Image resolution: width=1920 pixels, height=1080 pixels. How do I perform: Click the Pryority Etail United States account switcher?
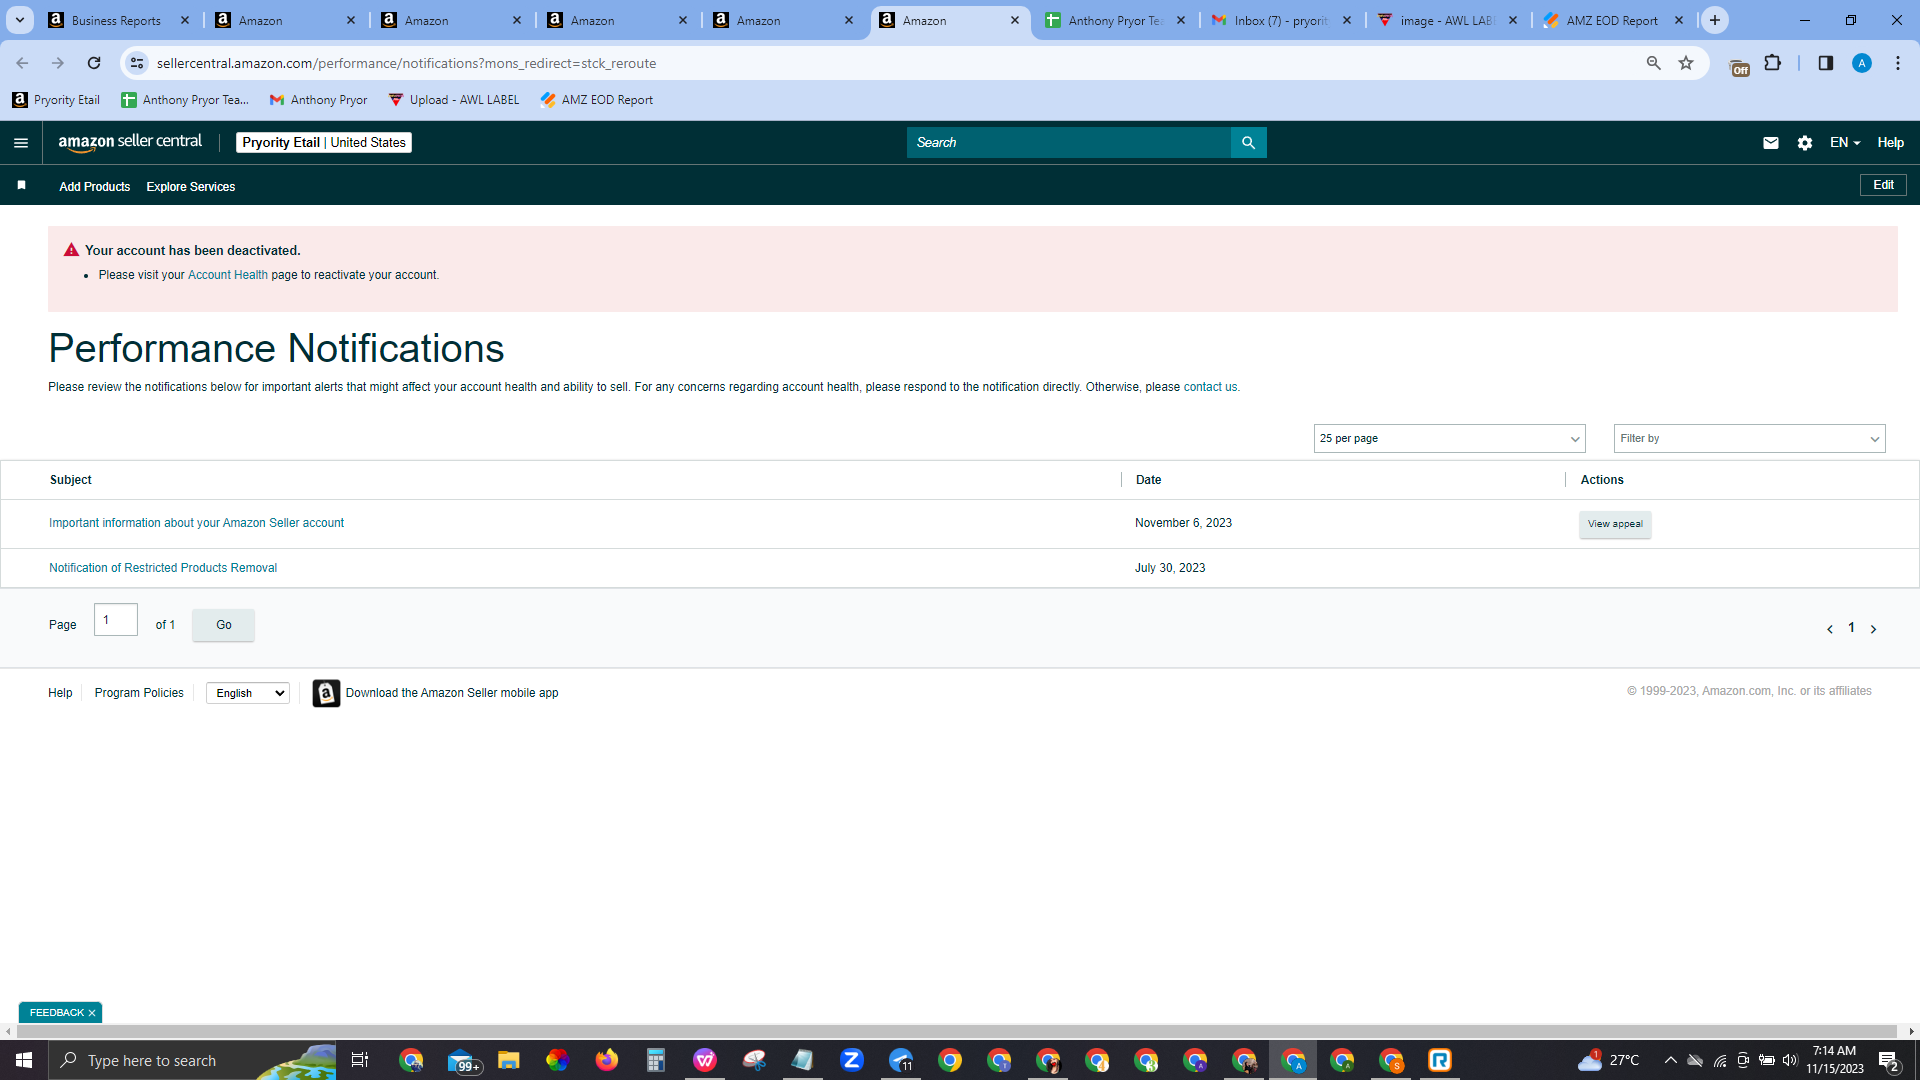pos(324,142)
